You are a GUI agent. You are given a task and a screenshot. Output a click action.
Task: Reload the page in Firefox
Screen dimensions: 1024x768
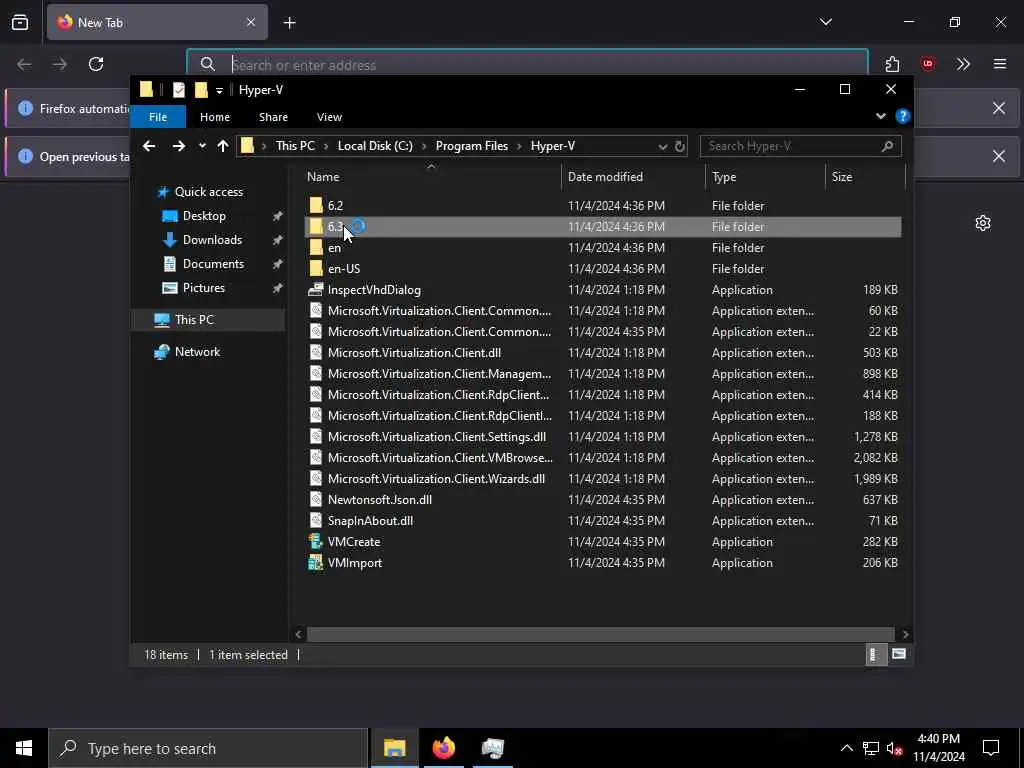[x=96, y=64]
